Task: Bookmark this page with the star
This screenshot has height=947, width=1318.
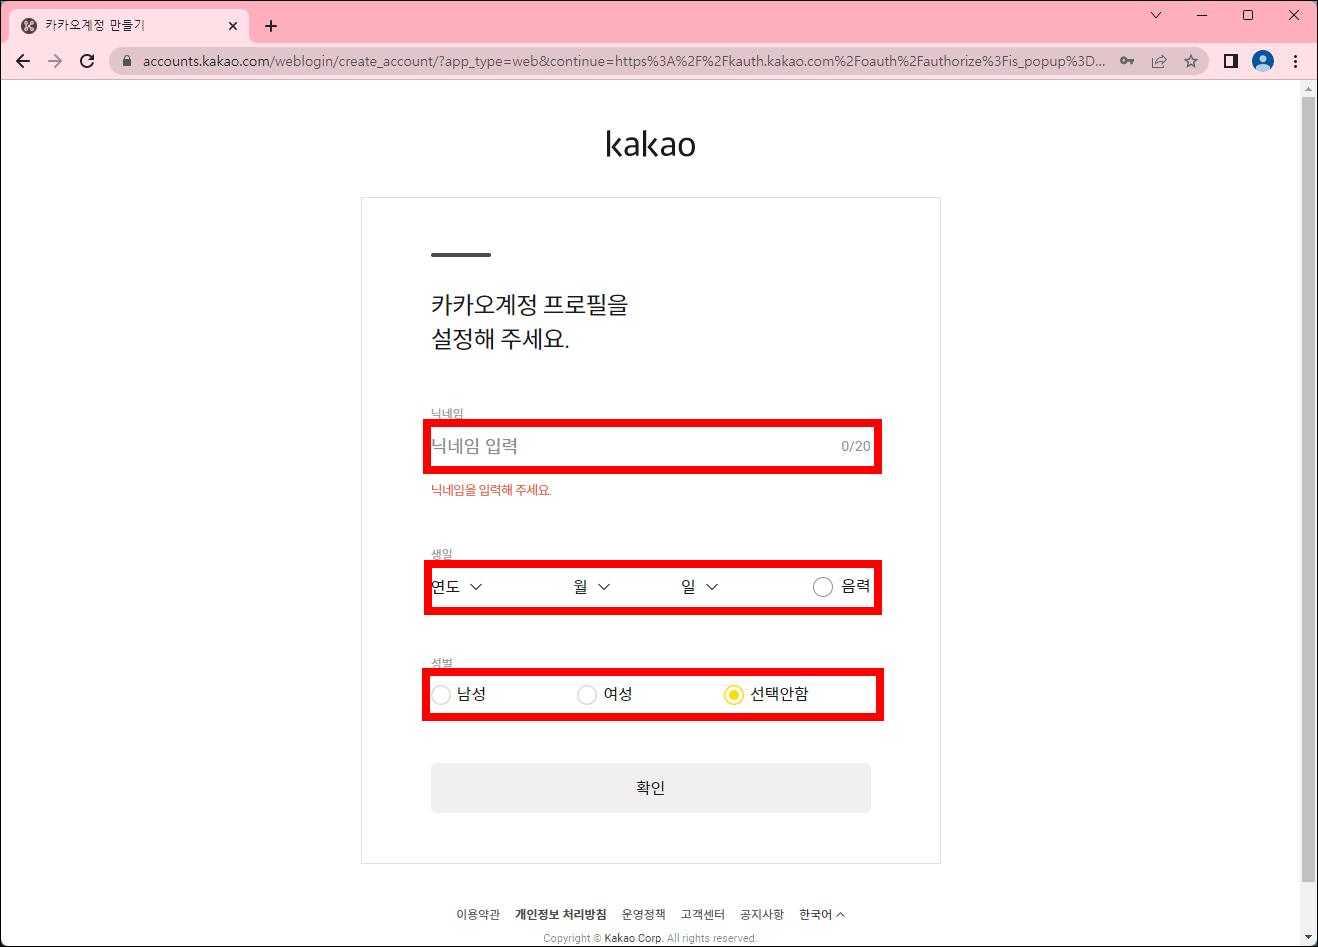Action: [x=1191, y=61]
